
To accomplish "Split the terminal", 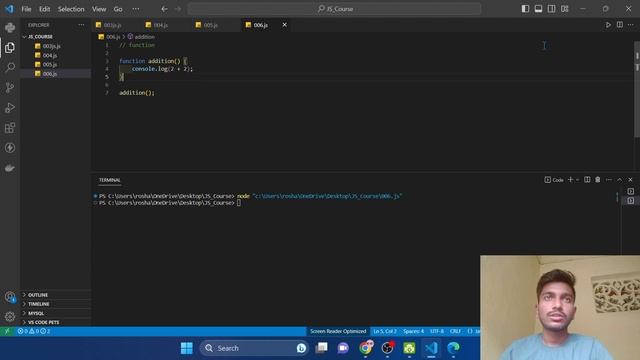I will point(587,180).
